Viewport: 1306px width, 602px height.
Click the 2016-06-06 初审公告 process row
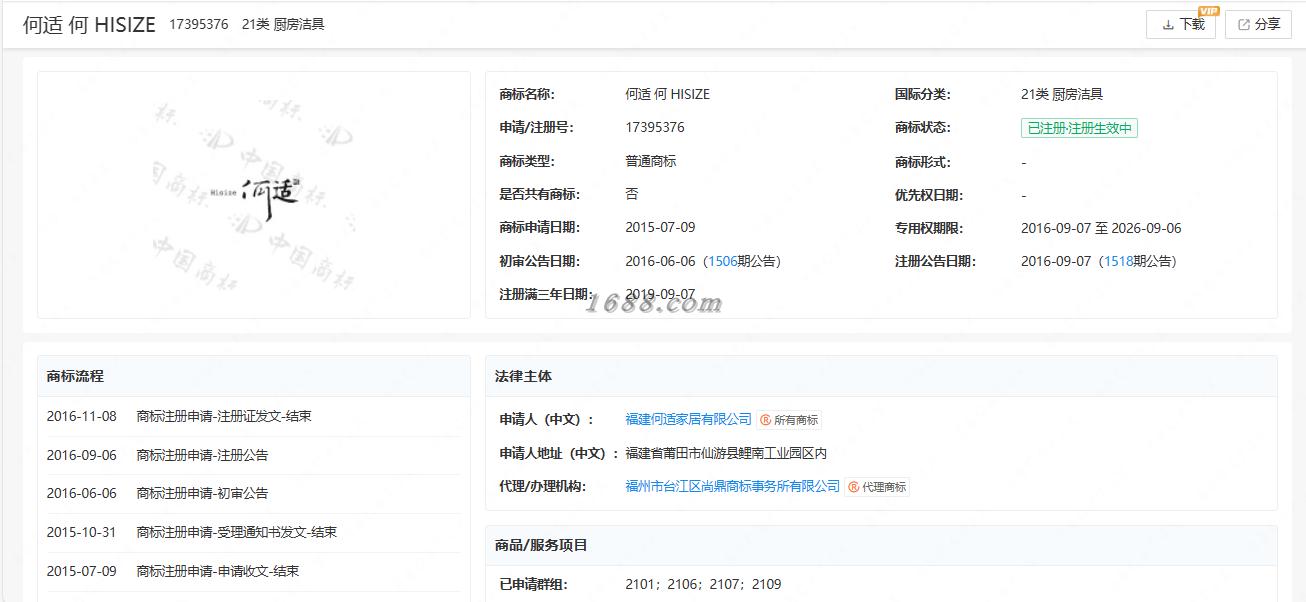(254, 493)
